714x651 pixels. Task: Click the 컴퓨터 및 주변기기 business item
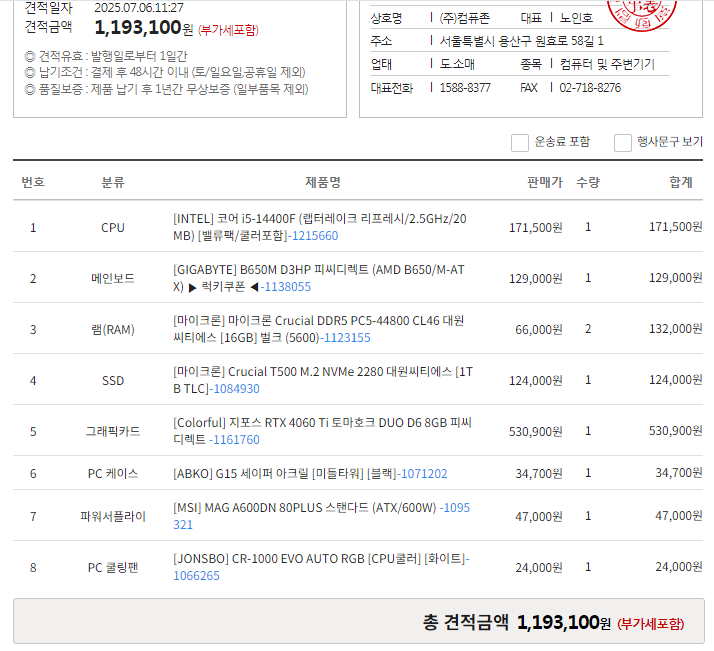click(607, 64)
